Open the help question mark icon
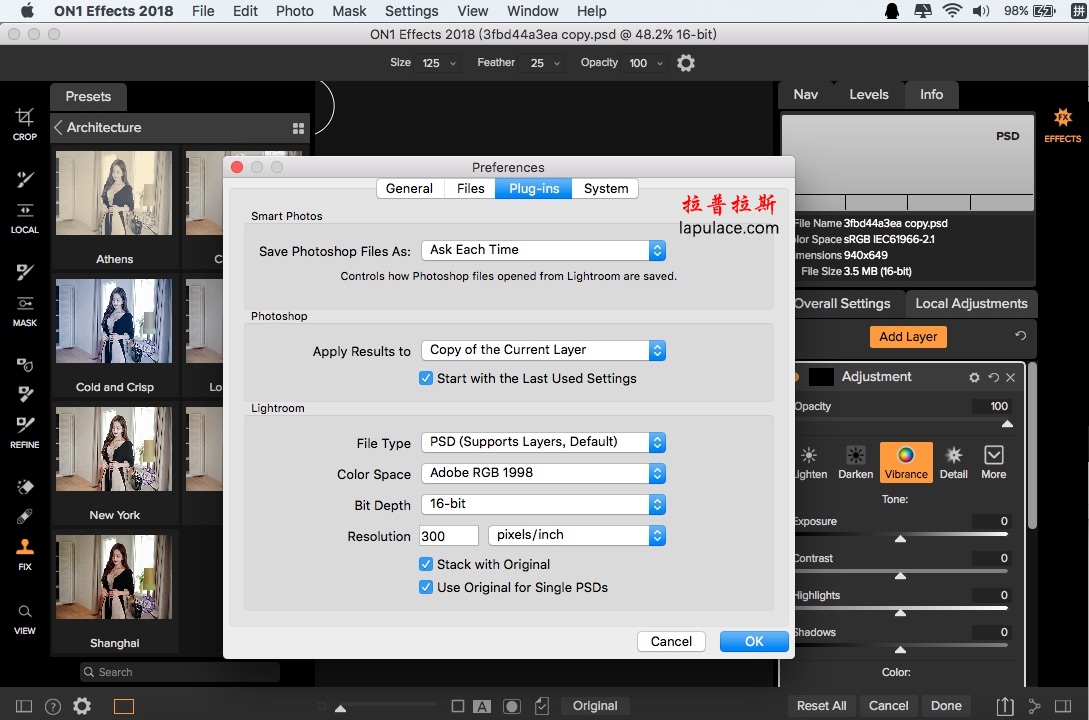The width and height of the screenshot is (1089, 720). (53, 707)
